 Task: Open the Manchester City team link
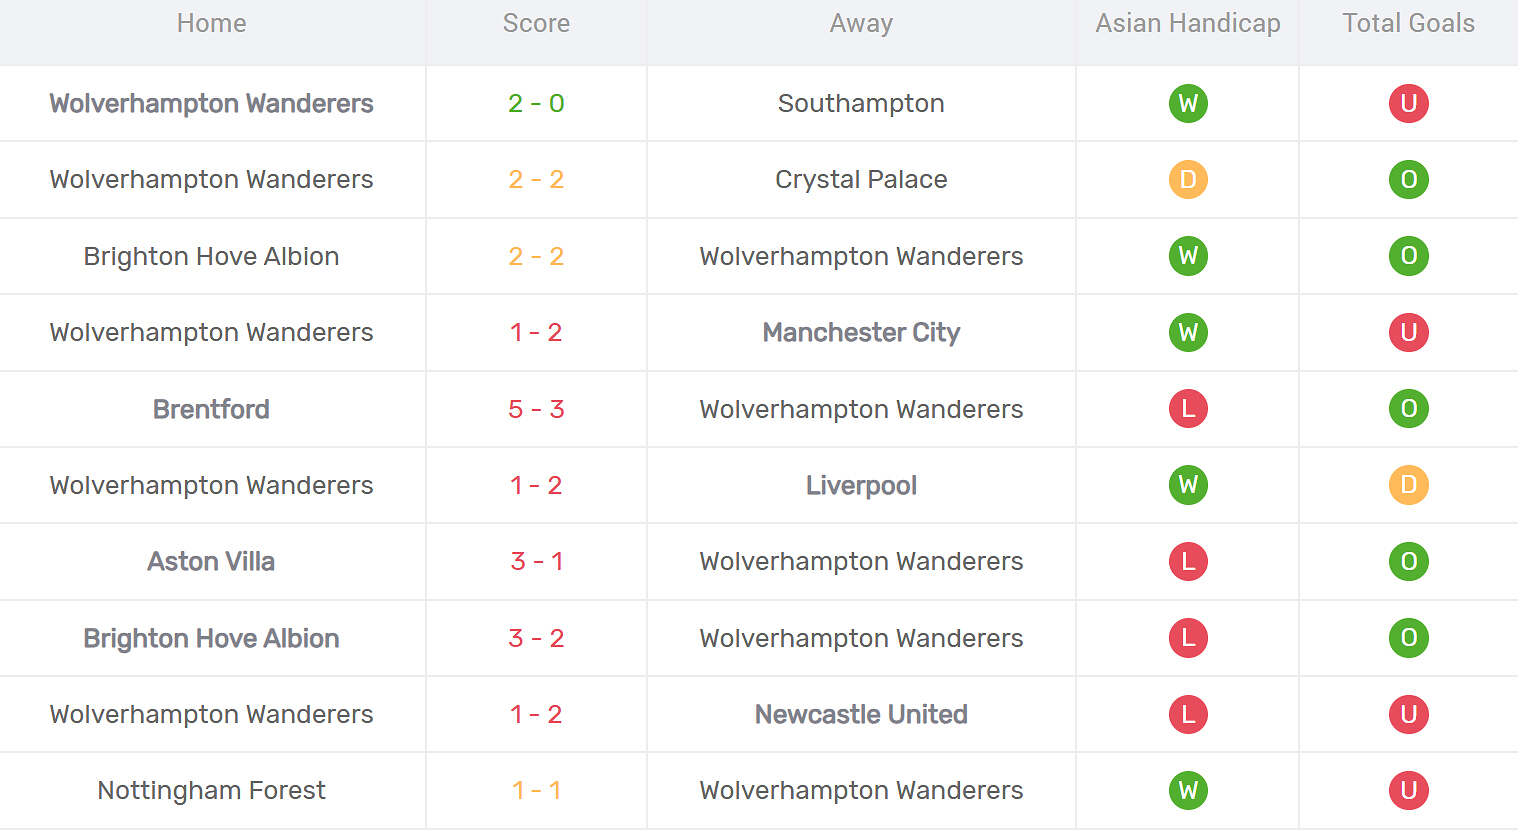click(861, 332)
